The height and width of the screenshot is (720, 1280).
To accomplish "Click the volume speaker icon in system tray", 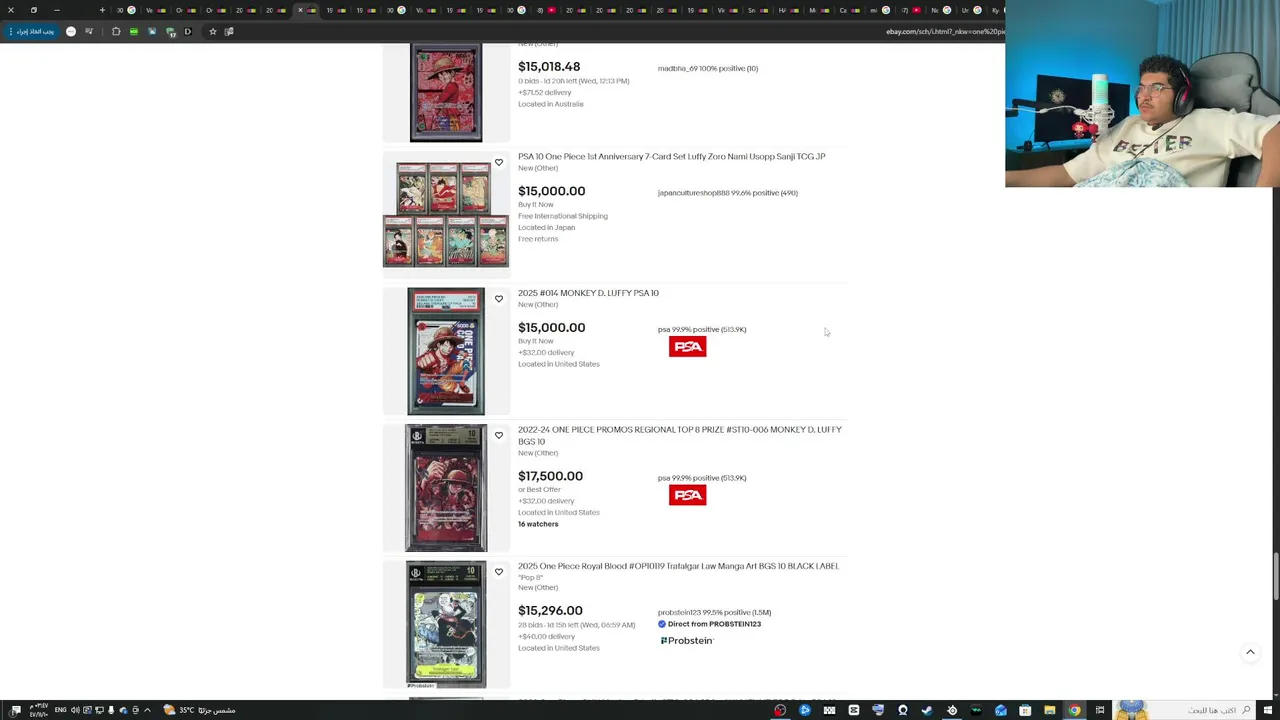I will point(75,710).
